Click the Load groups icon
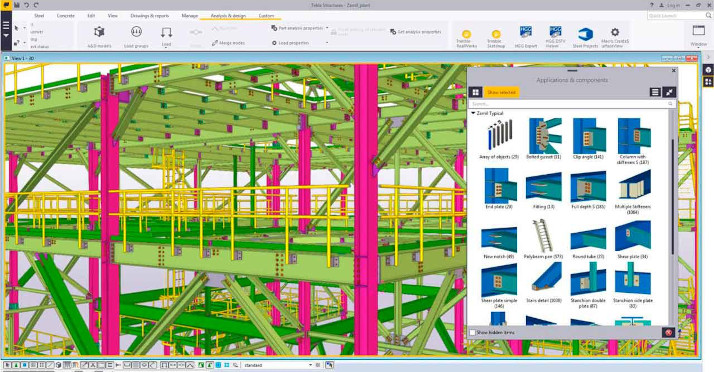Image resolution: width=714 pixels, height=372 pixels. click(x=136, y=36)
